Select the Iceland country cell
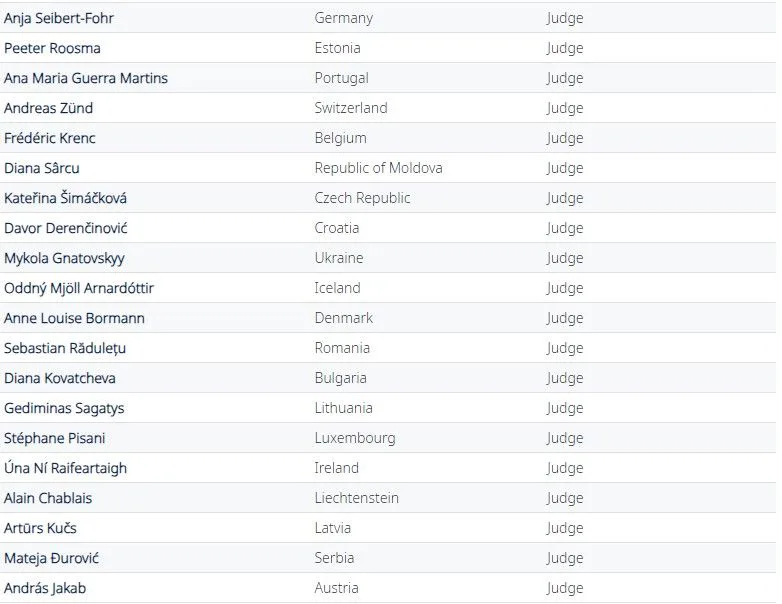782x604 pixels. [x=338, y=288]
